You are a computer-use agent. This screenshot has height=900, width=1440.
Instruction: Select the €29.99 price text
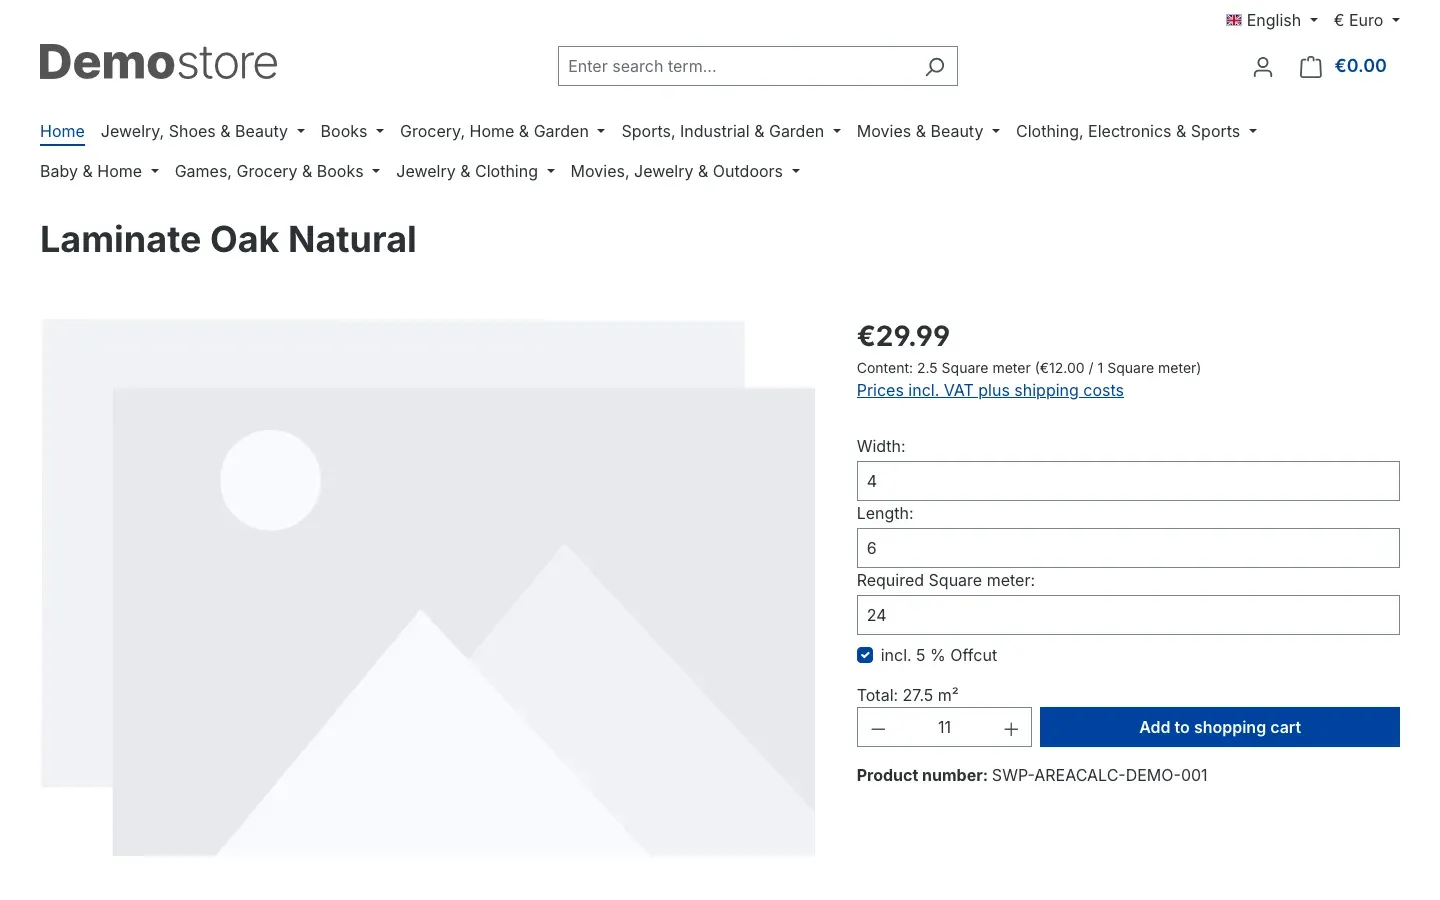tap(903, 336)
